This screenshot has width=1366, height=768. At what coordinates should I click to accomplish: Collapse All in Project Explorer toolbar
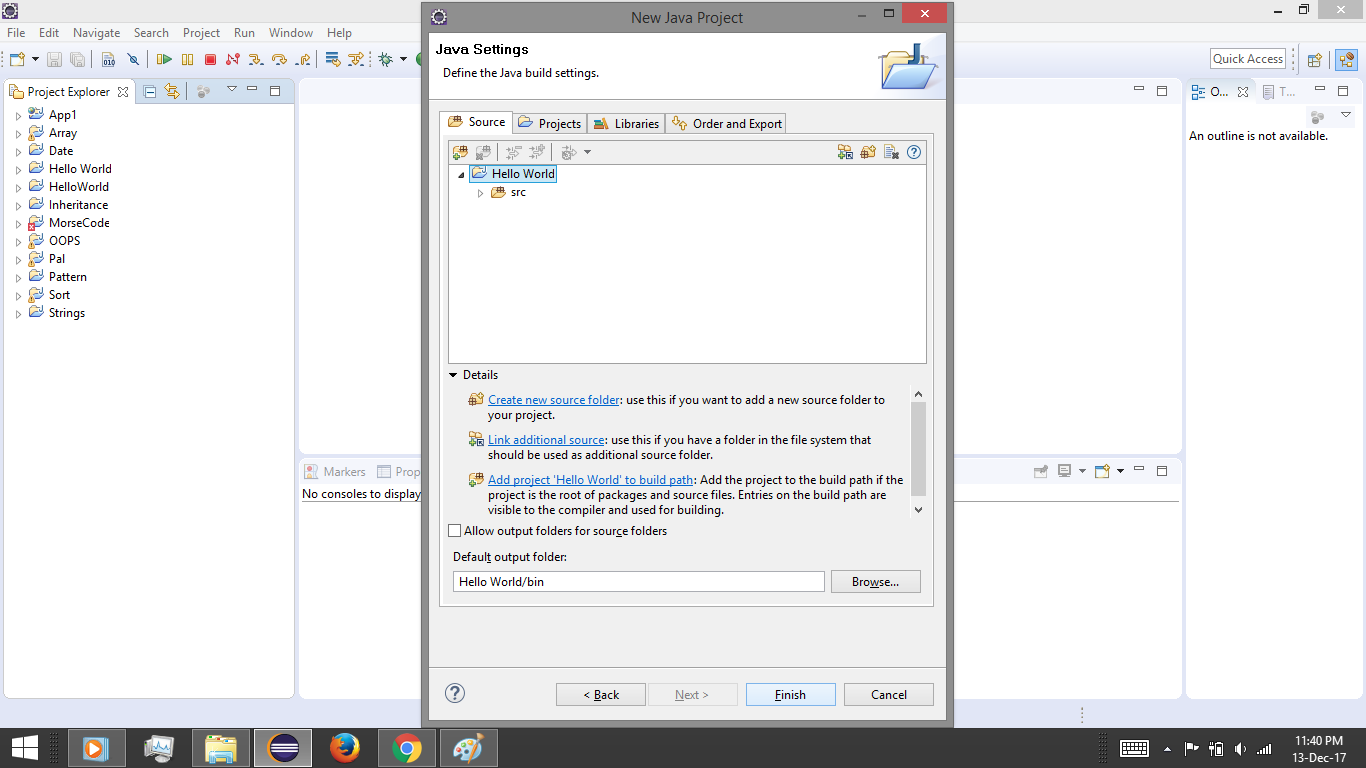pyautogui.click(x=148, y=90)
